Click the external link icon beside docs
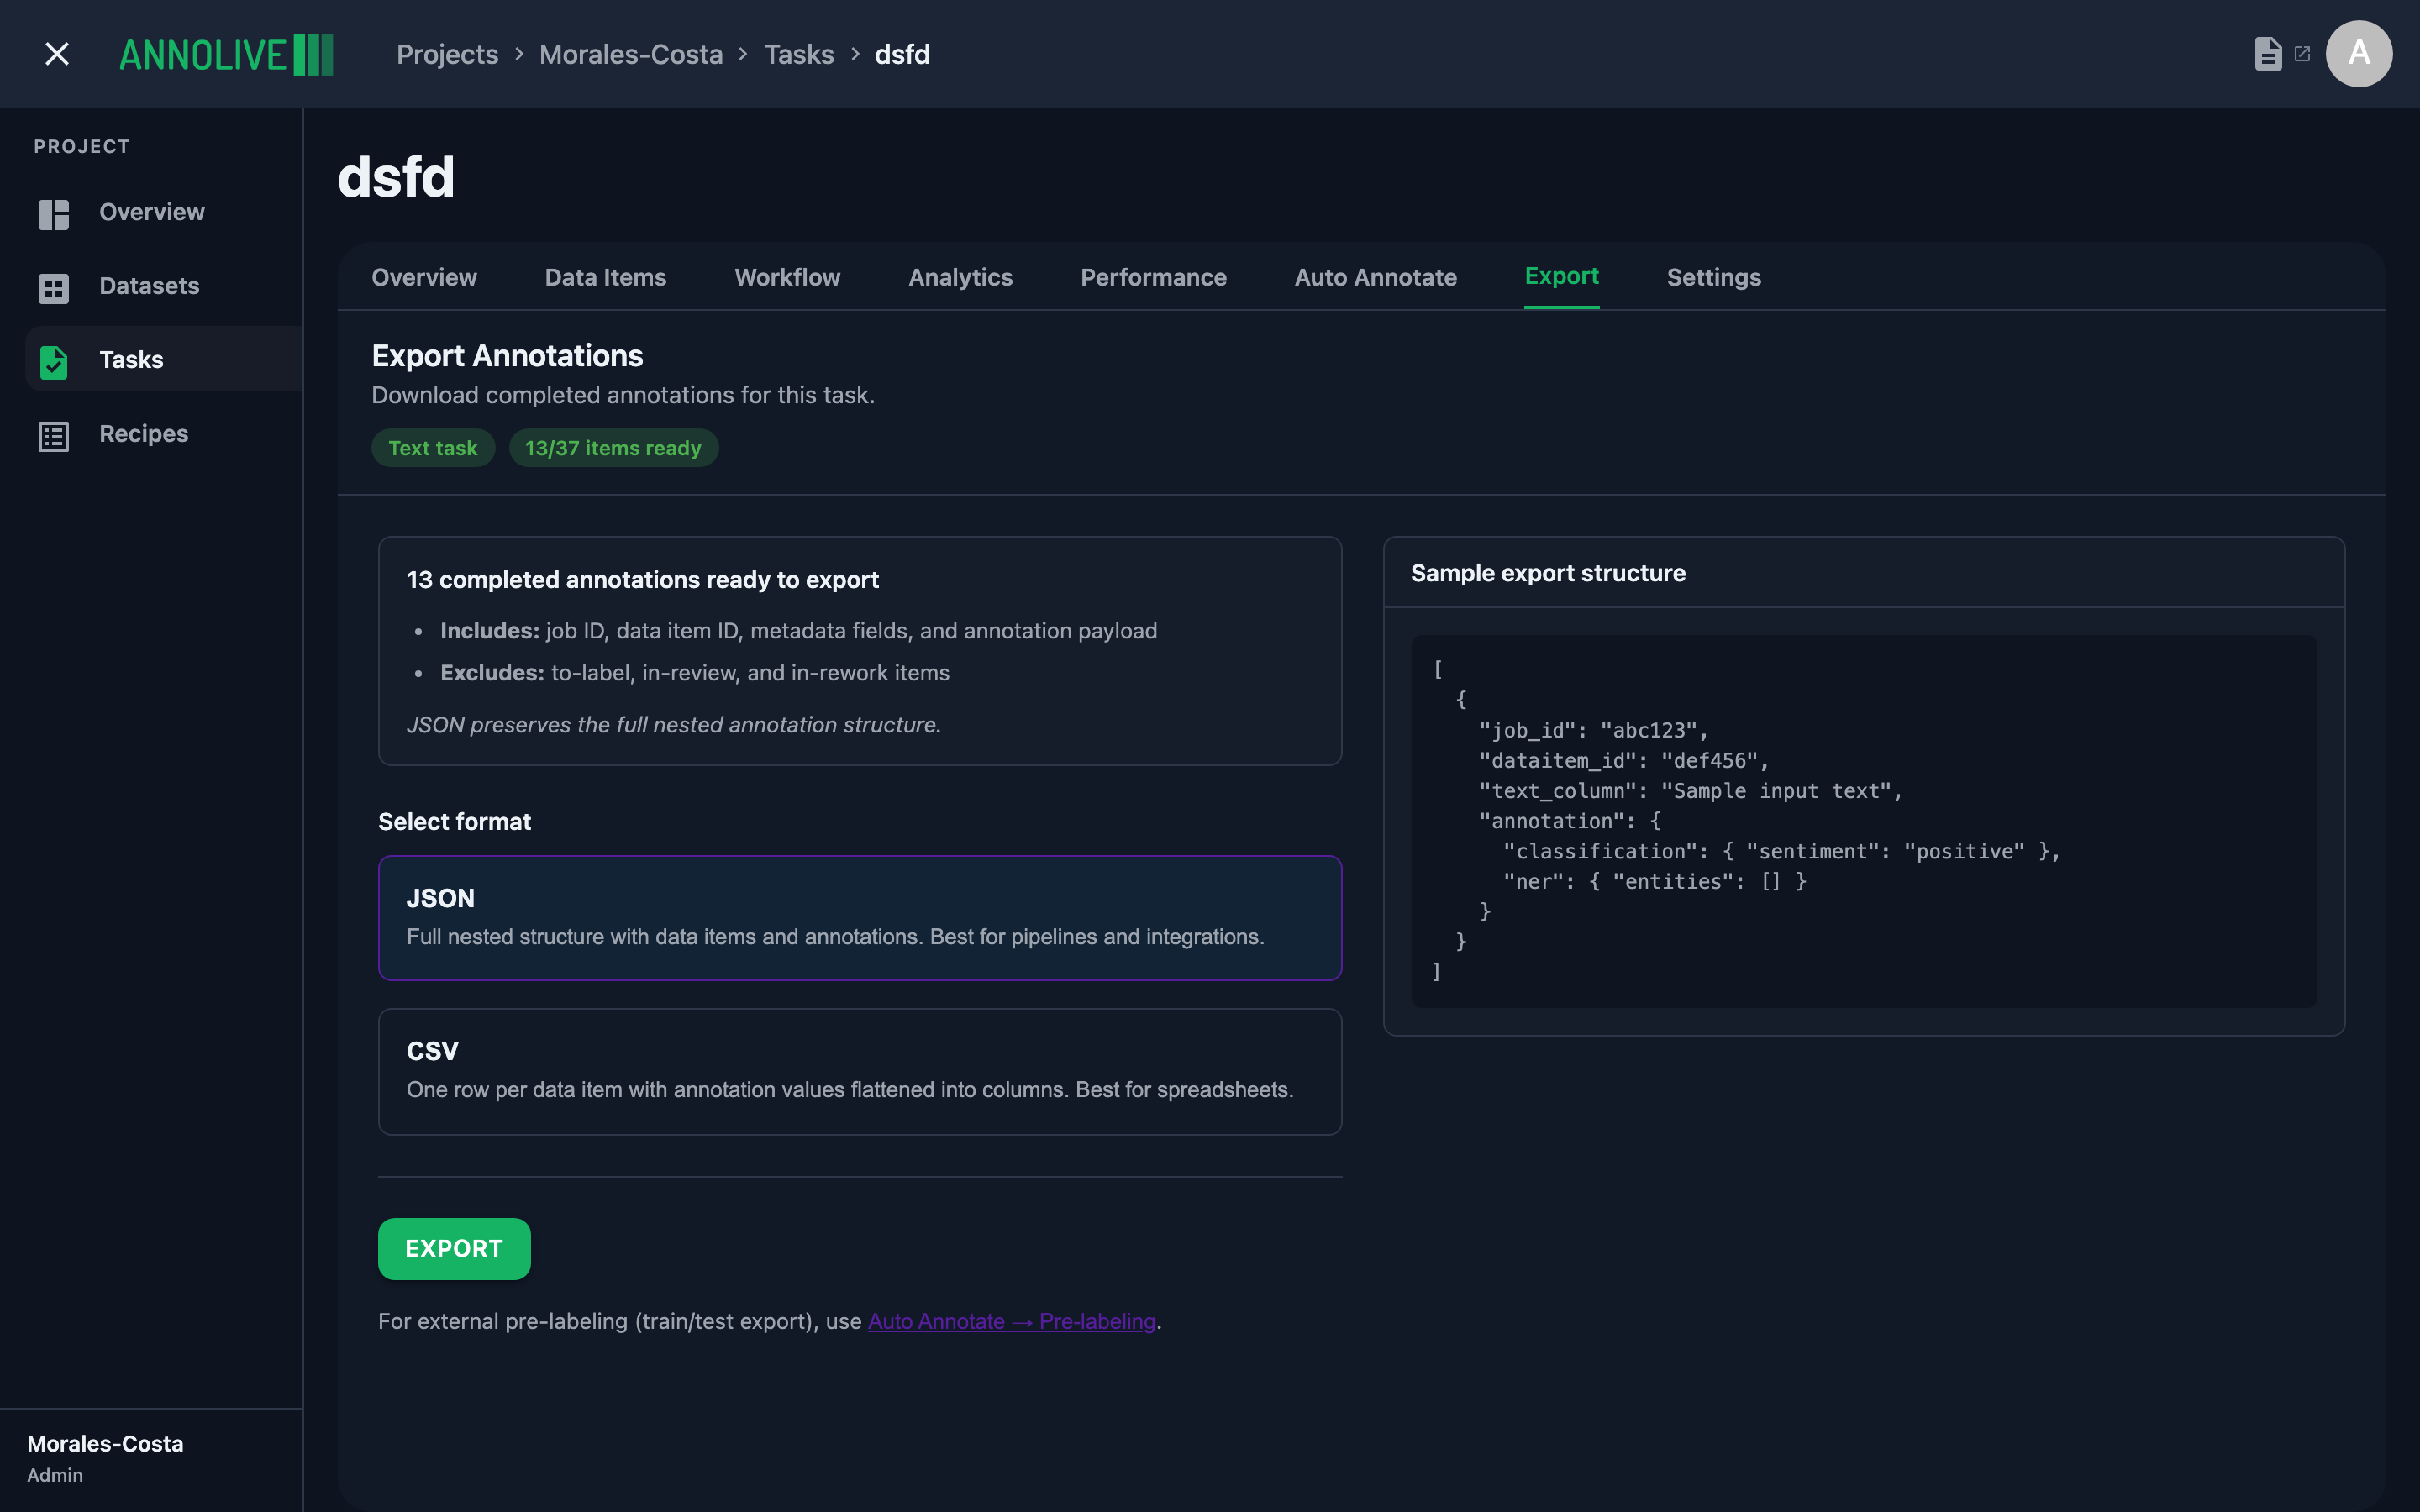The width and height of the screenshot is (2420, 1512). click(x=2302, y=54)
